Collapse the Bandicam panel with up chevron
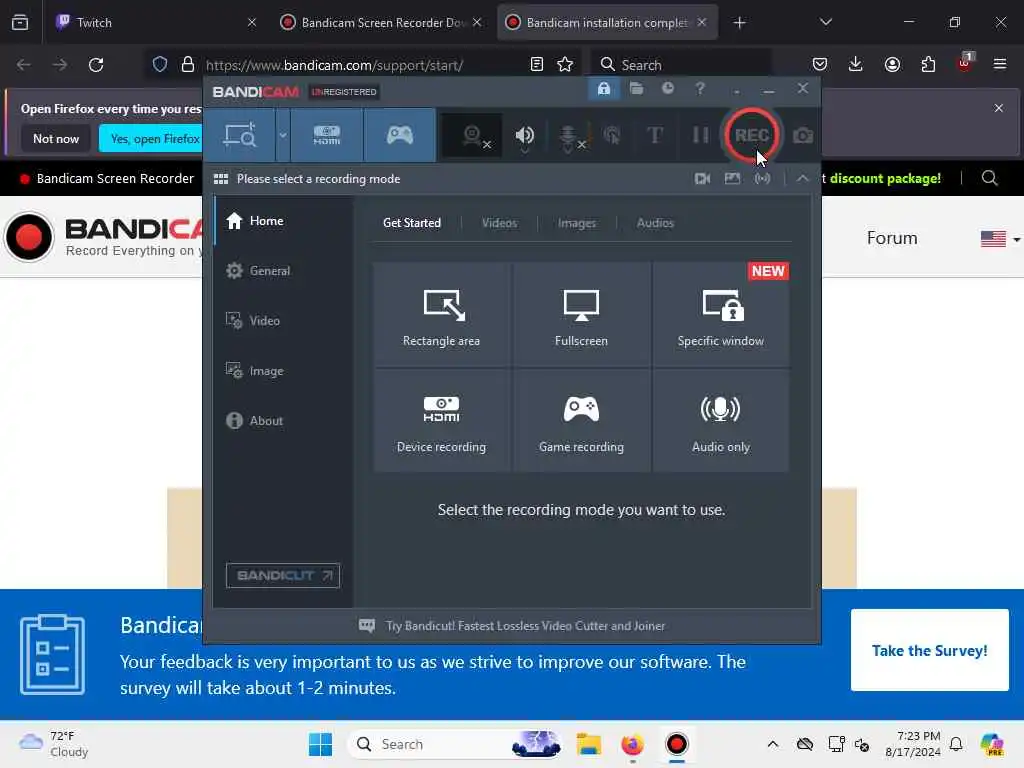 pyautogui.click(x=802, y=178)
